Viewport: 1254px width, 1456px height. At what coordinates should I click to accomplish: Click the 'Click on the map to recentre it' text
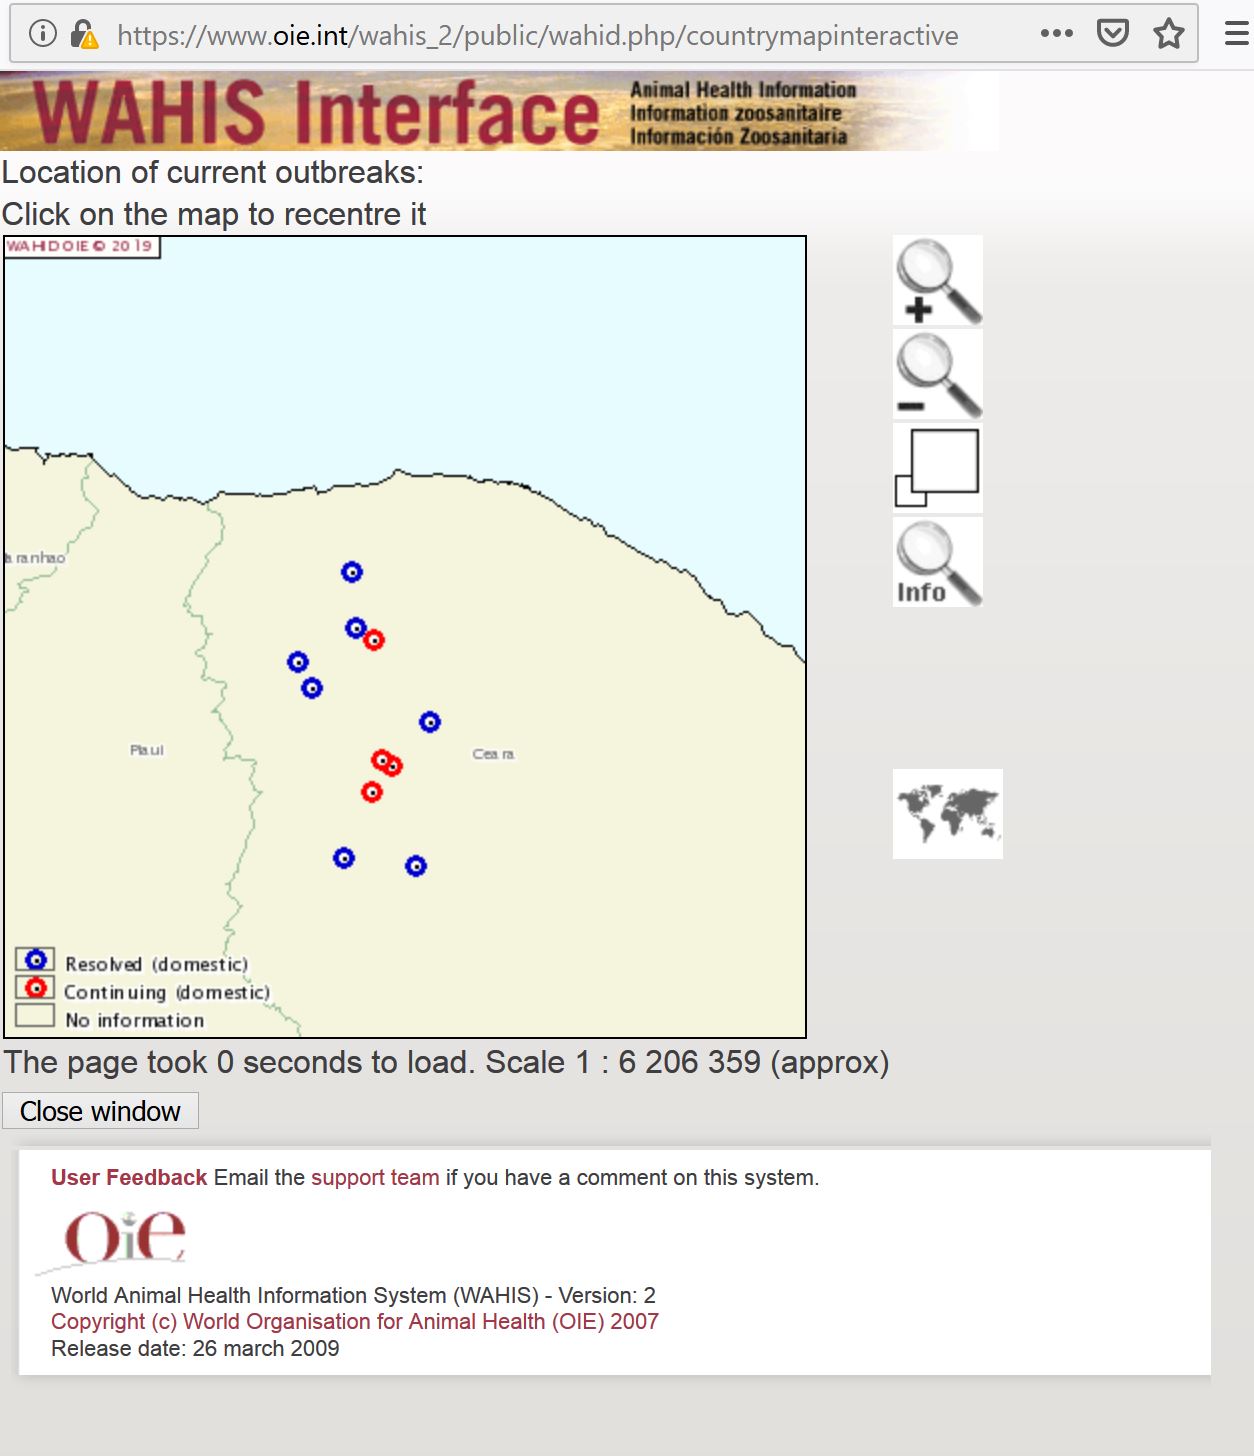coord(214,214)
